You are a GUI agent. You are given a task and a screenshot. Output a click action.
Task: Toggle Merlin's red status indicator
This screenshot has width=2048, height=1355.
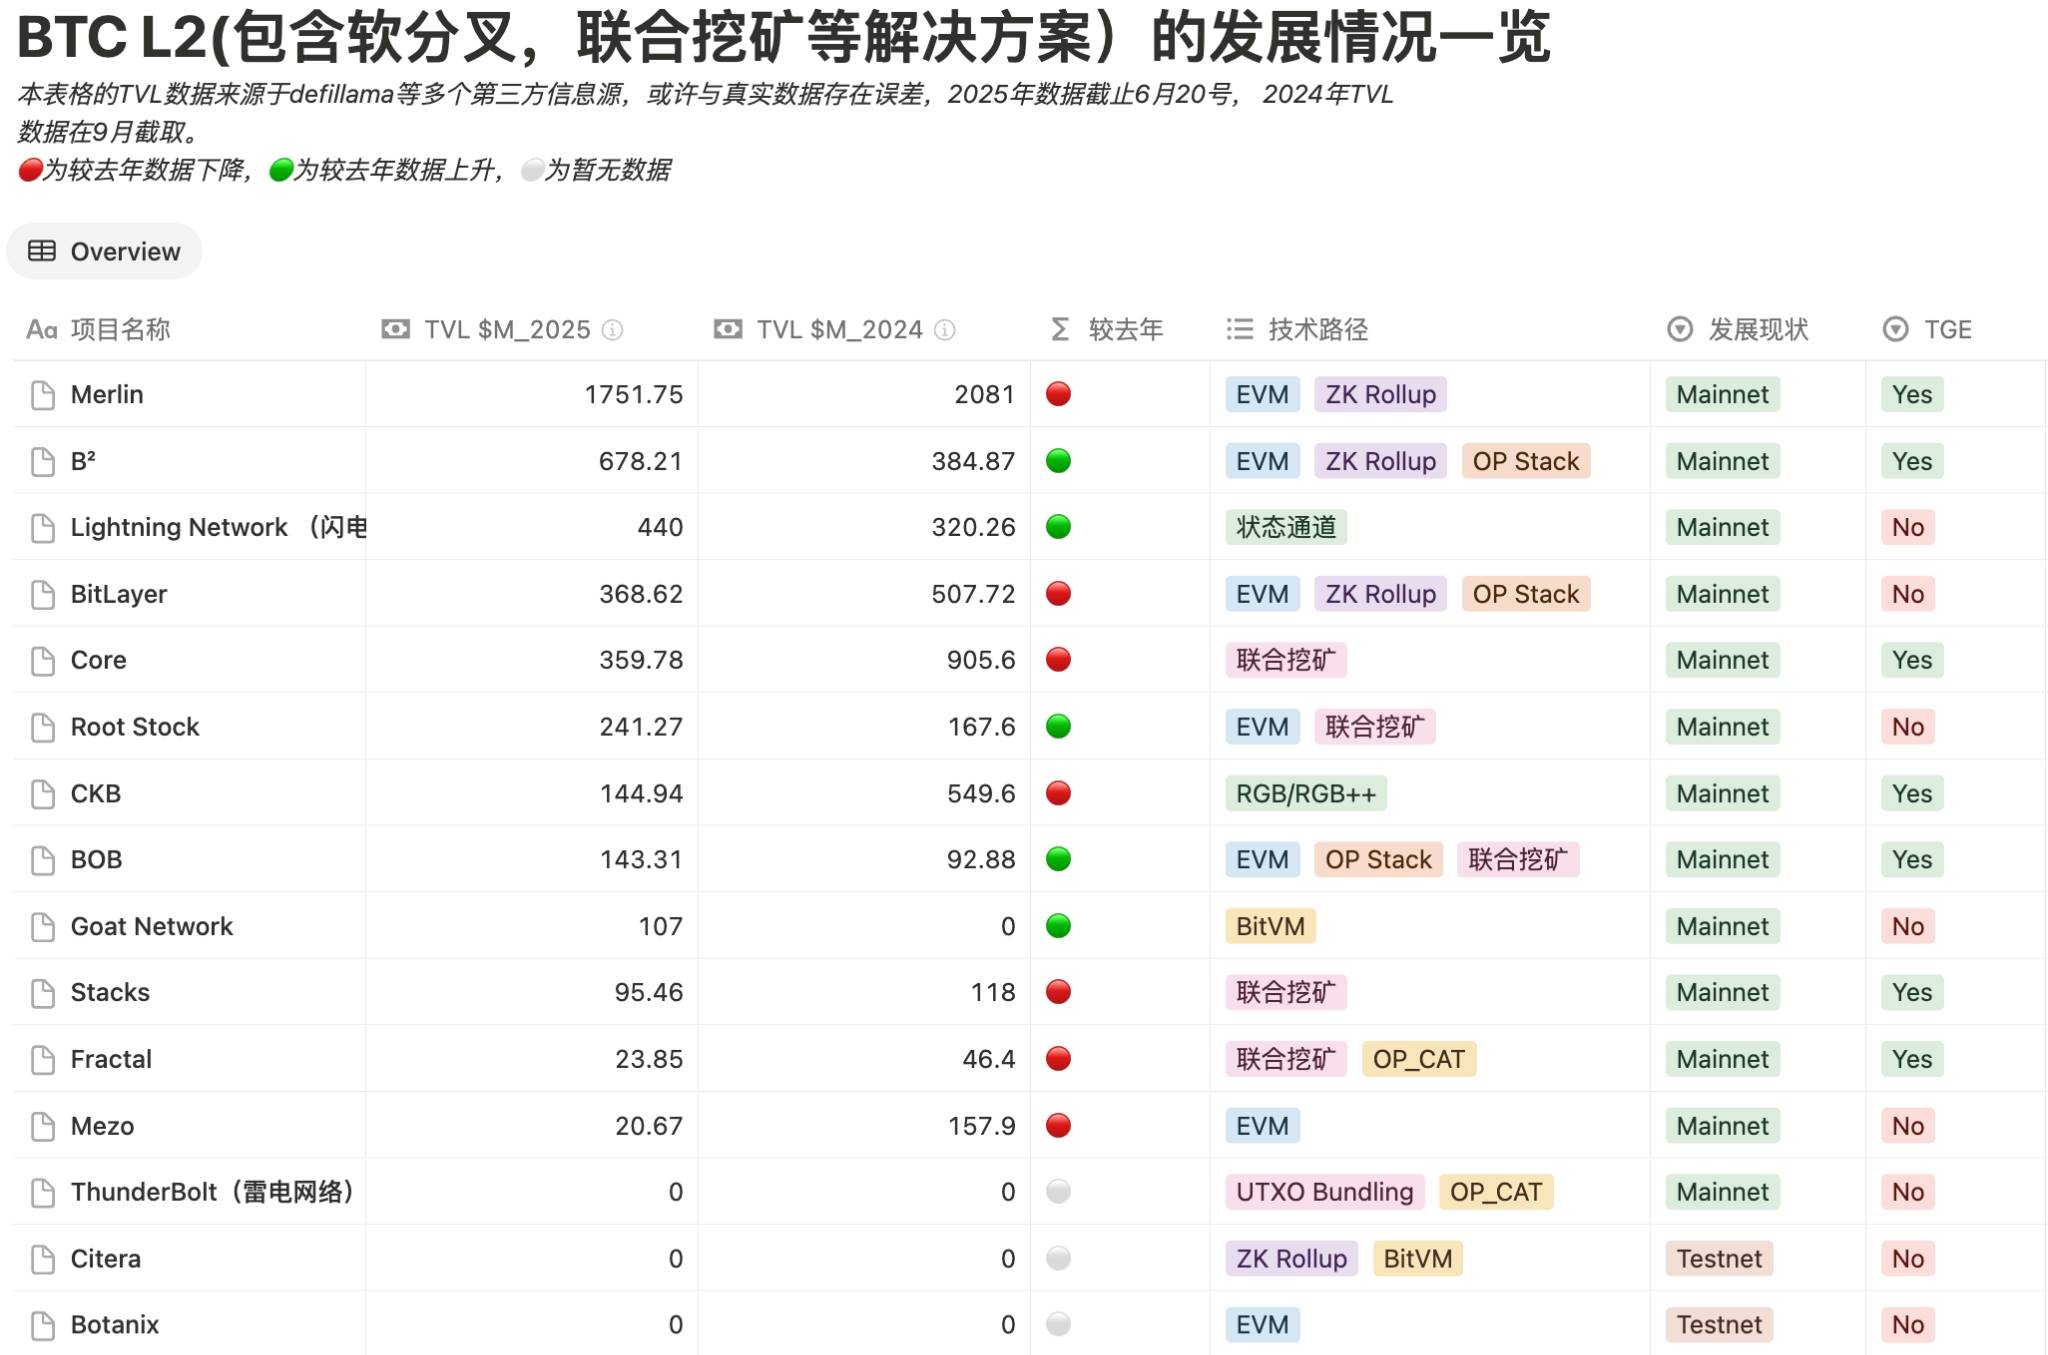coord(1057,394)
